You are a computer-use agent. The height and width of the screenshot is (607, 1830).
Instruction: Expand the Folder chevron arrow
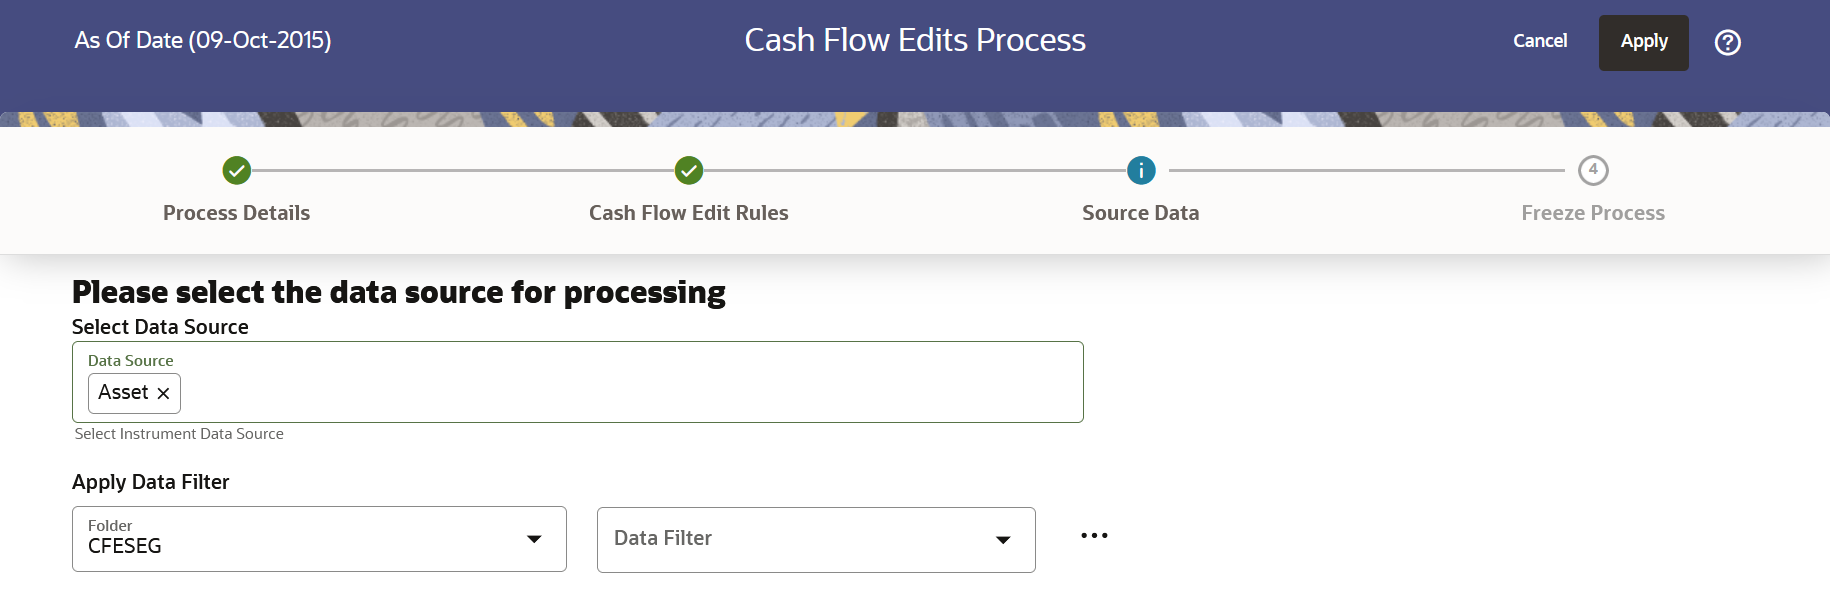click(536, 539)
